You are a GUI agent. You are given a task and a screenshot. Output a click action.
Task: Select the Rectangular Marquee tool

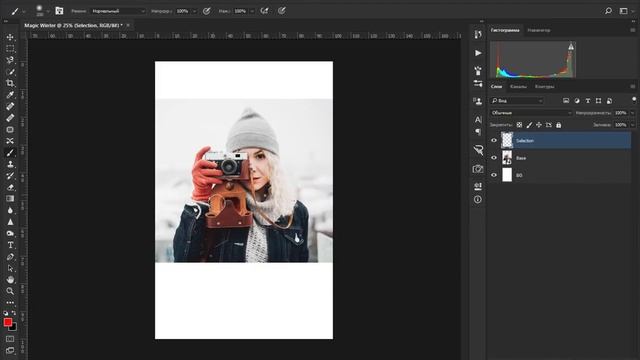(x=10, y=49)
